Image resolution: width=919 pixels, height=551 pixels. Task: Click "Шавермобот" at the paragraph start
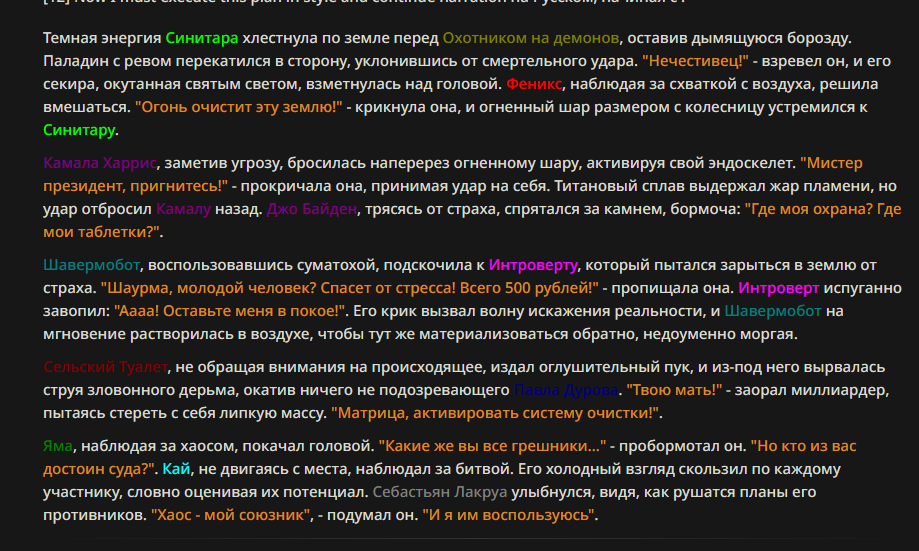pyautogui.click(x=91, y=265)
